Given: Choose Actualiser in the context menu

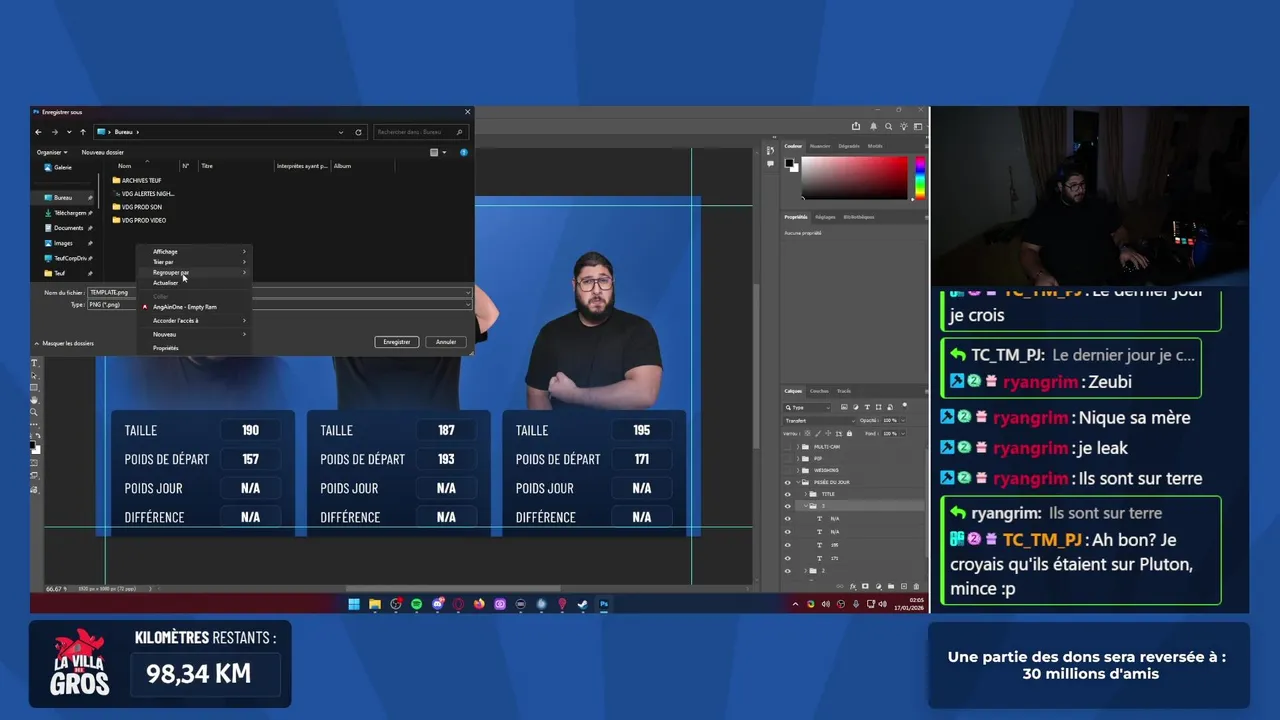Looking at the screenshot, I should tap(194, 283).
